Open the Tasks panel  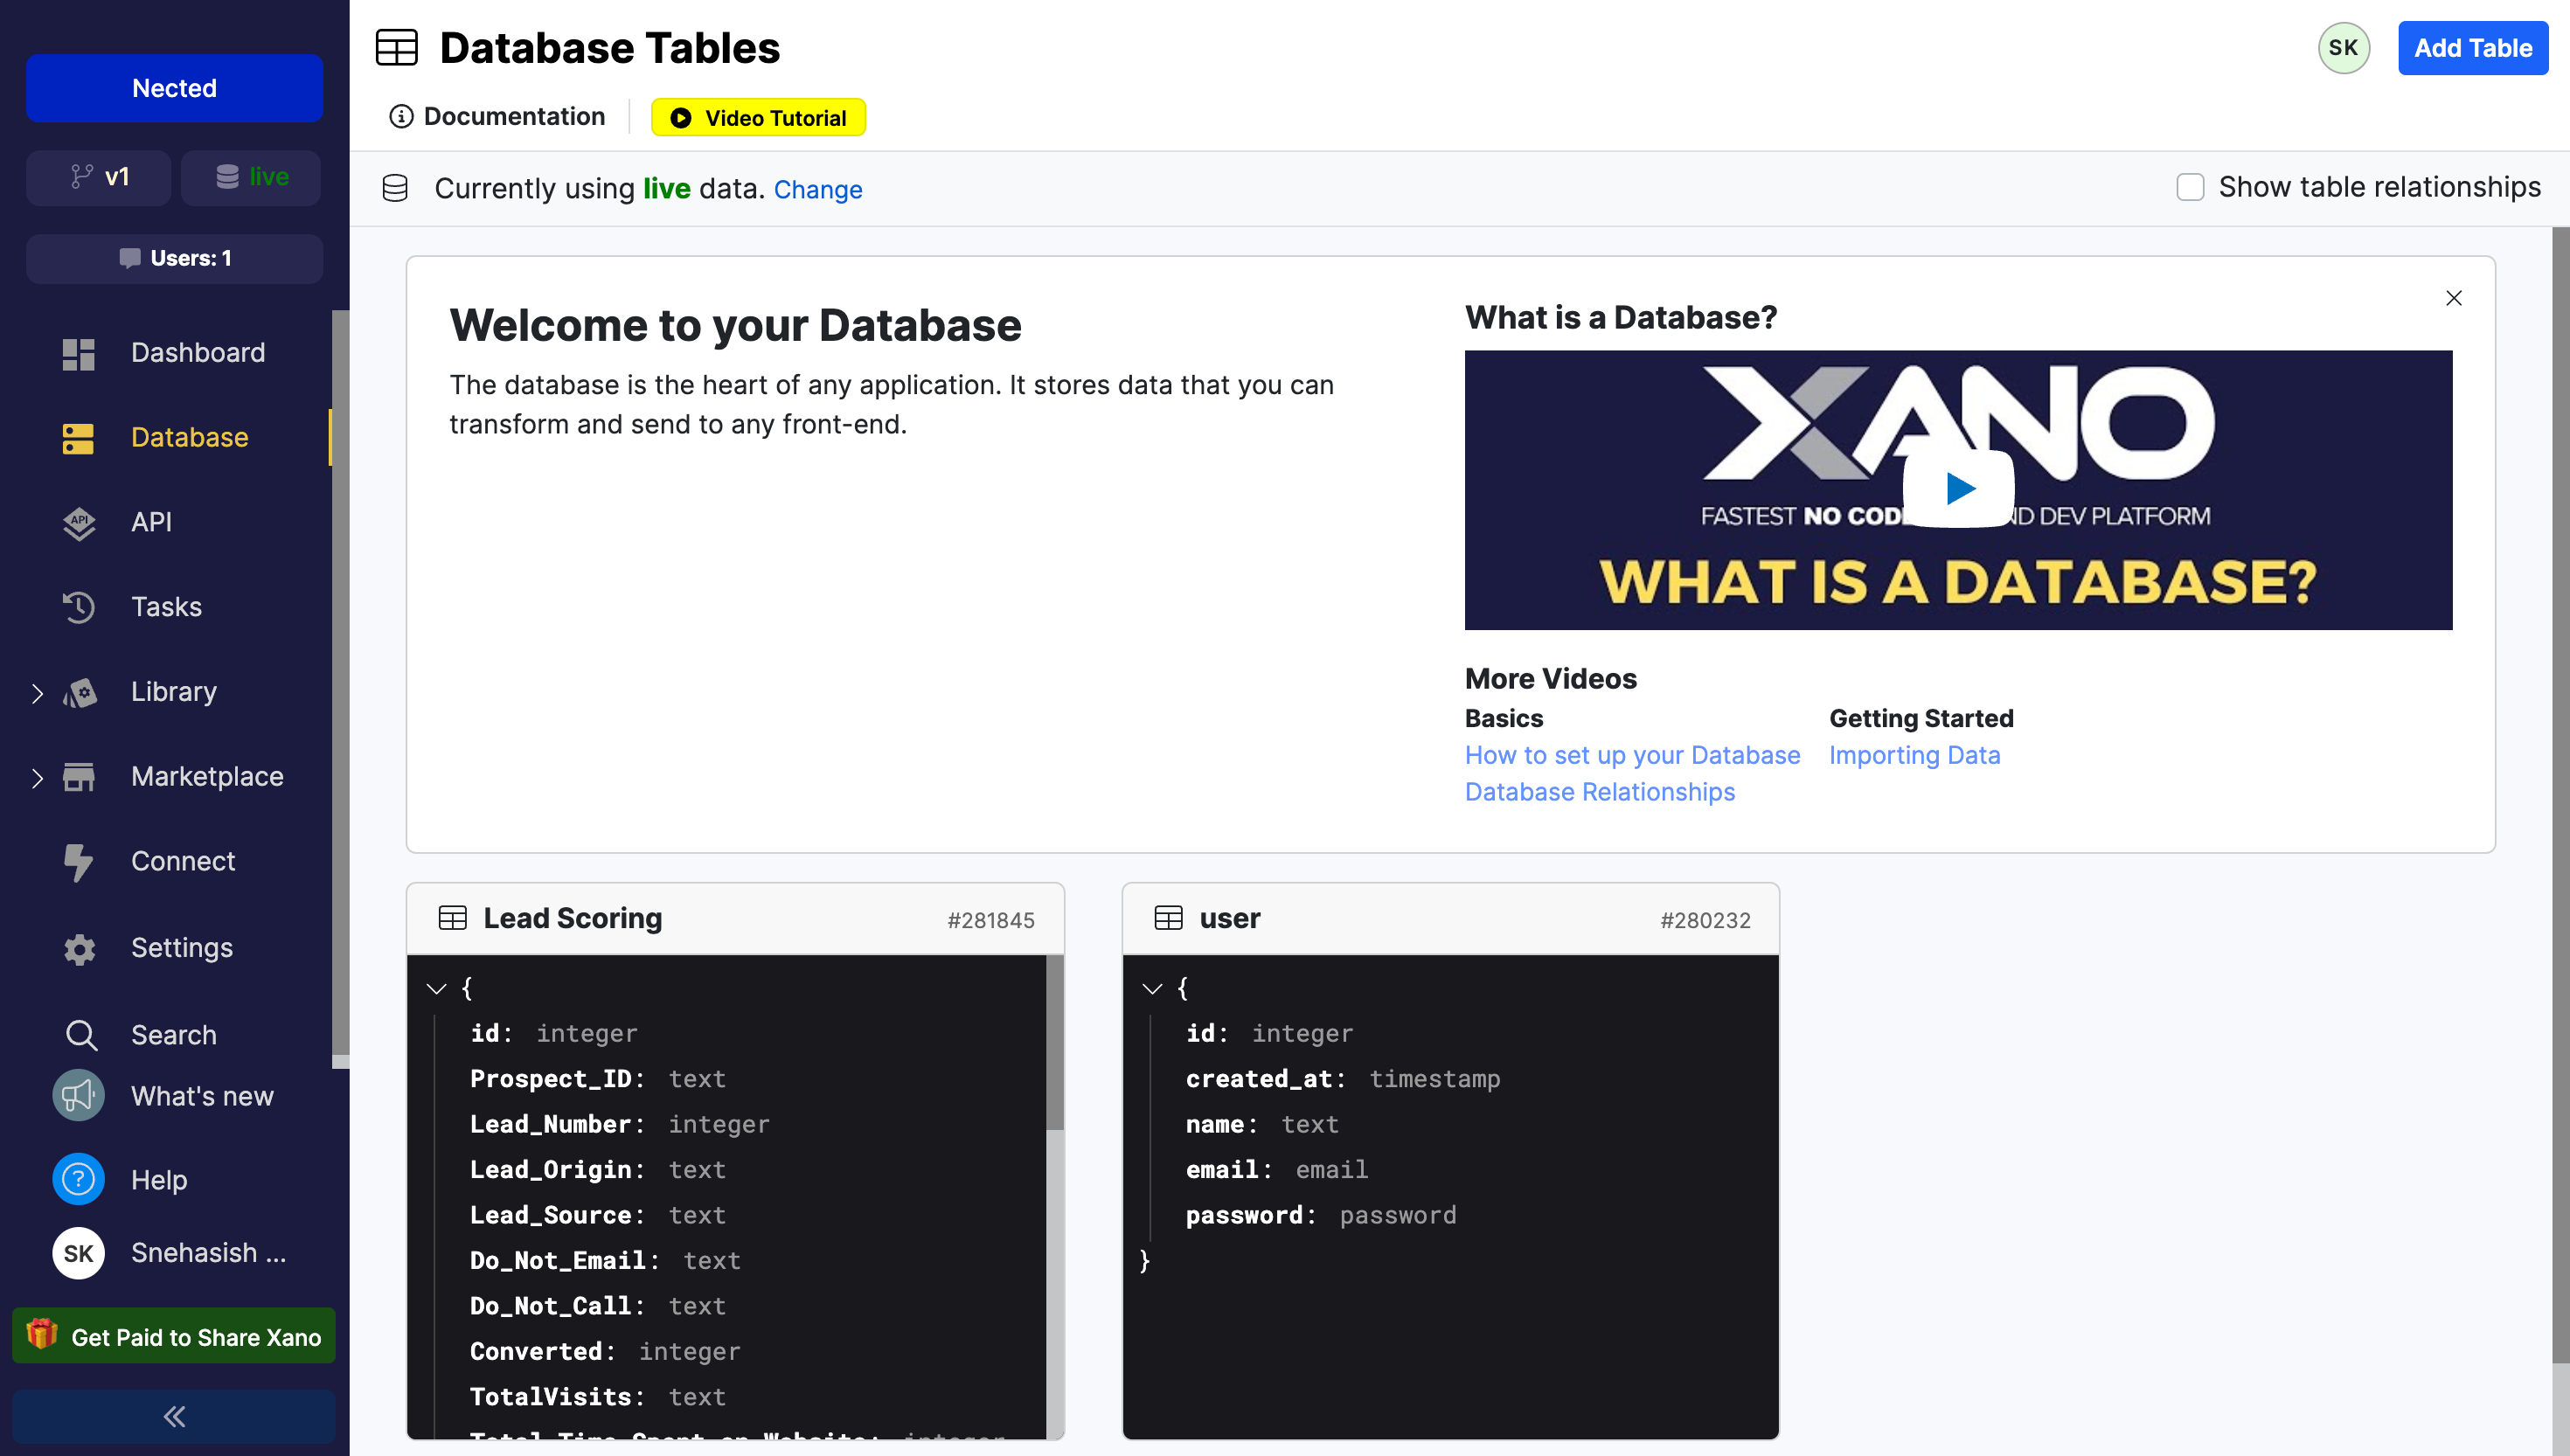166,606
